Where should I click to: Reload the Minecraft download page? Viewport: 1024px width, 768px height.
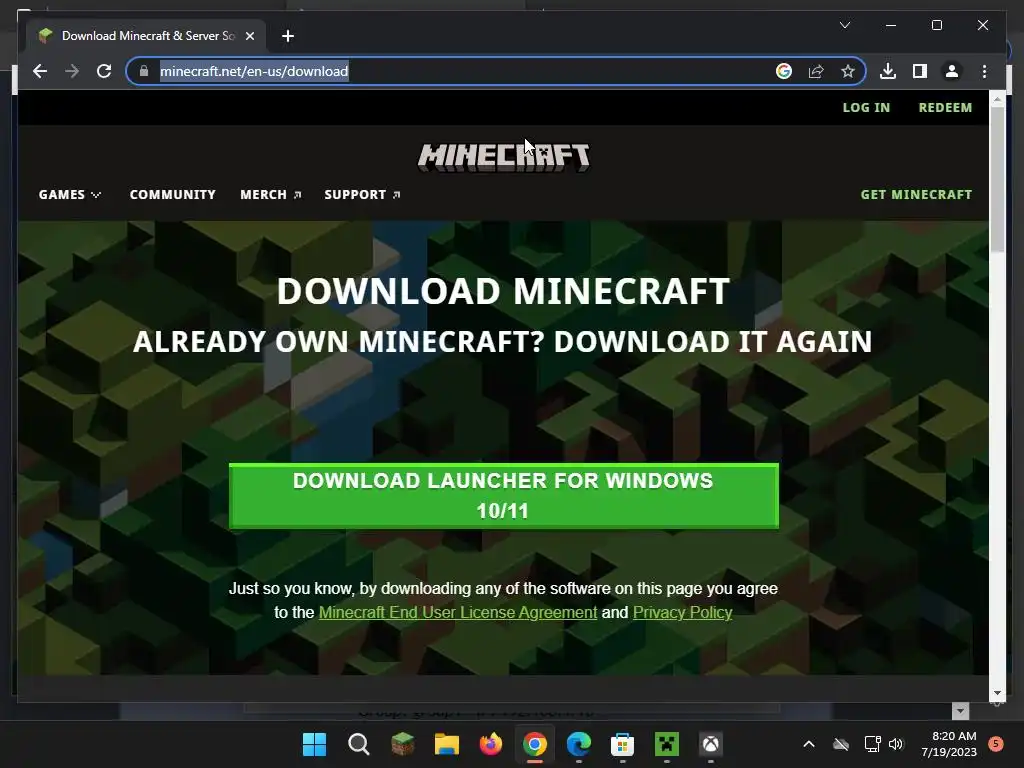click(104, 71)
